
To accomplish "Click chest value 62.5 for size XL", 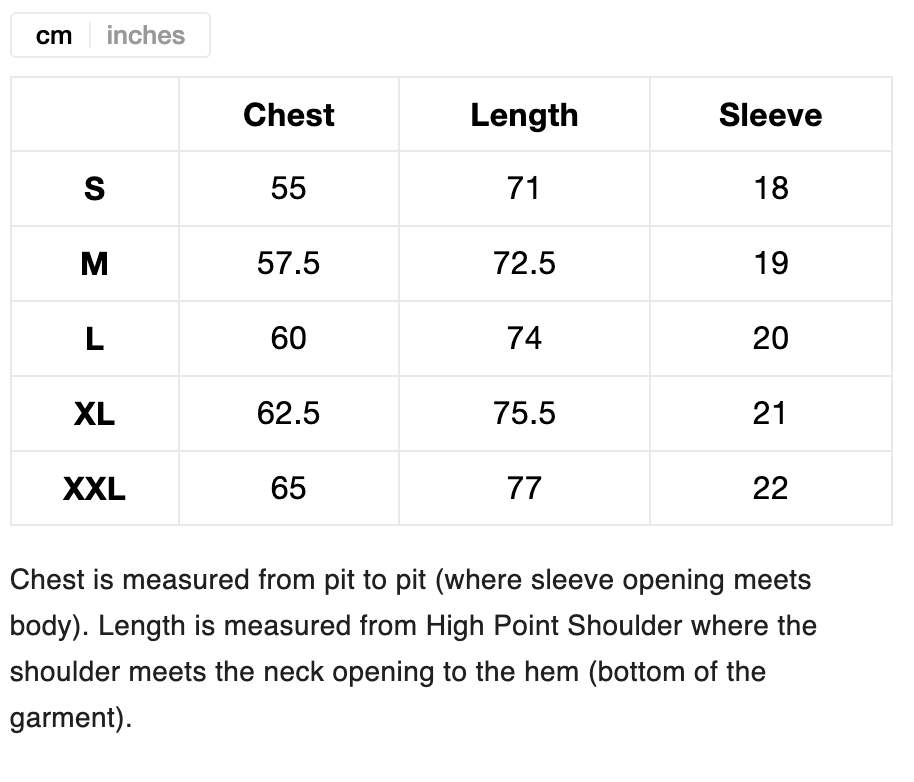I will pyautogui.click(x=289, y=413).
